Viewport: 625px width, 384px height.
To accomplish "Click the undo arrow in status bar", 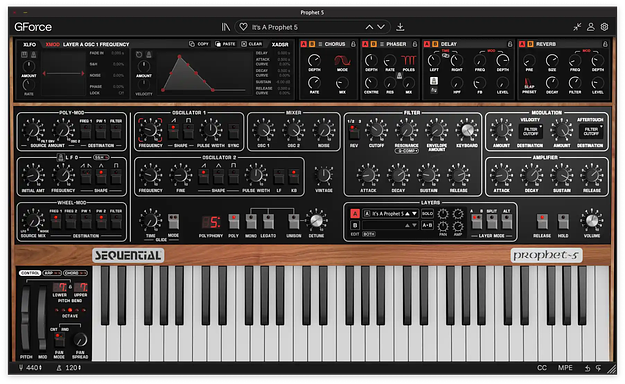I will (x=587, y=368).
